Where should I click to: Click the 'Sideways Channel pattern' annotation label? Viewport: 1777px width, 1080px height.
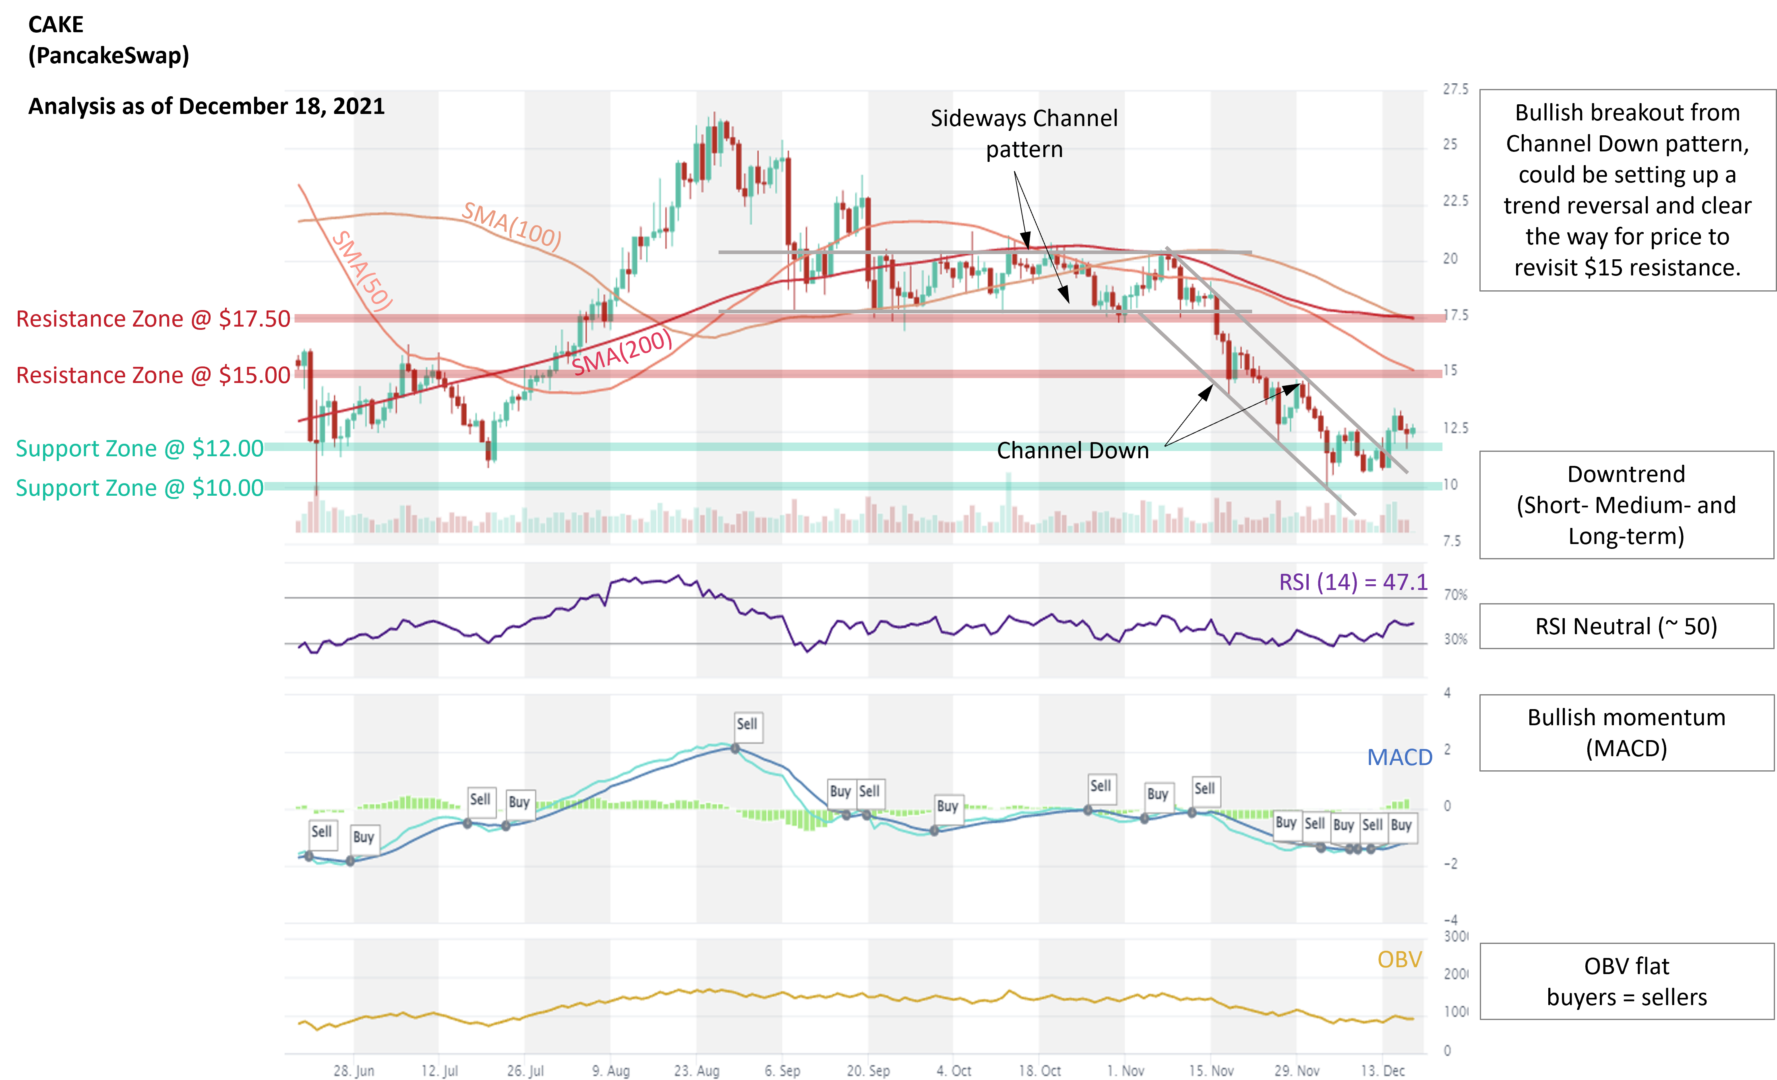click(1024, 133)
